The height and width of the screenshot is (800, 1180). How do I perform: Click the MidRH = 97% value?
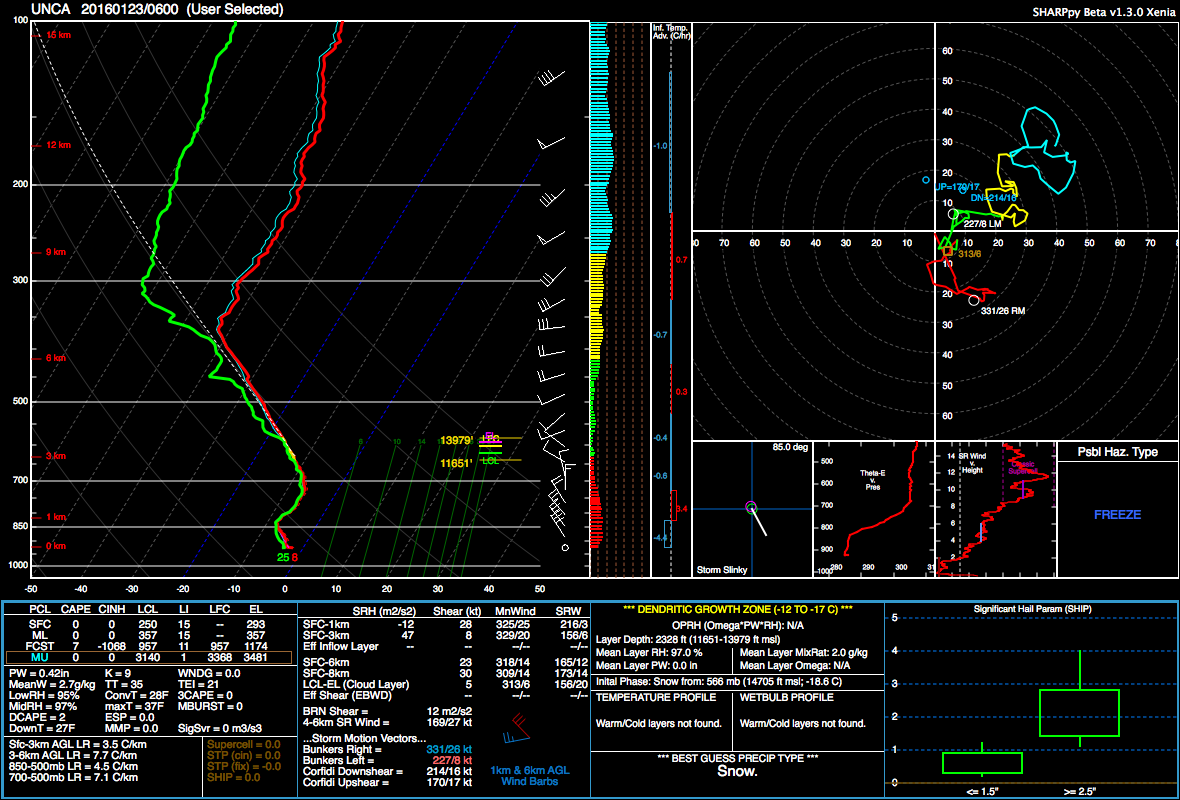pos(44,707)
